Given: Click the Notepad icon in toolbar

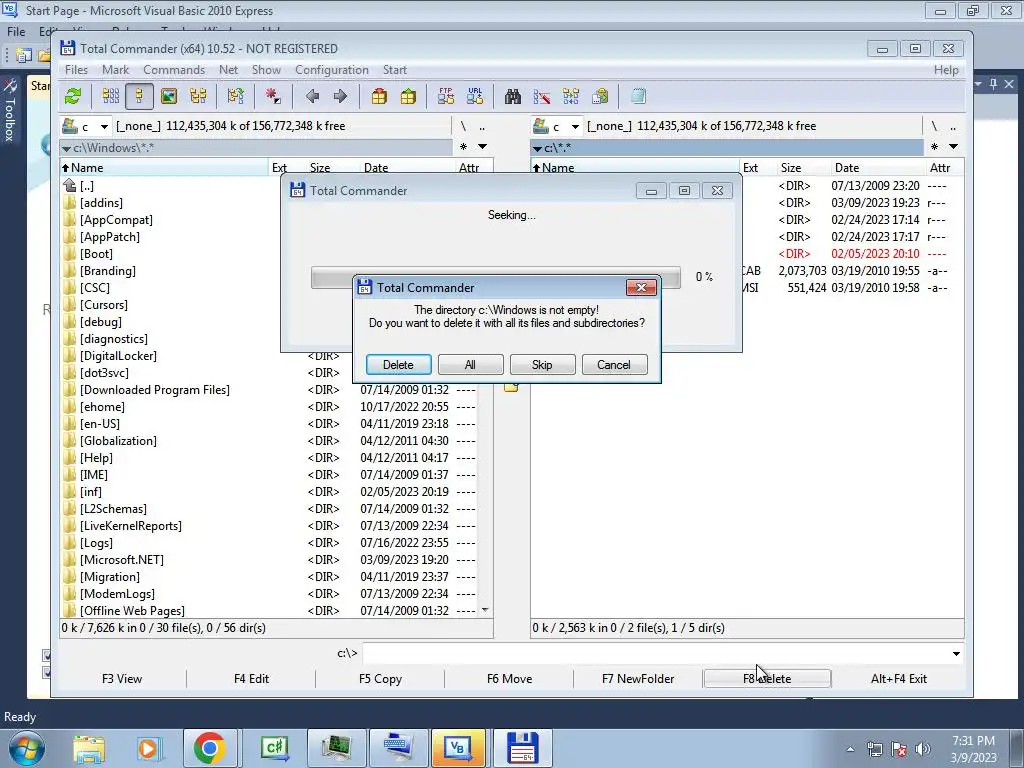Looking at the screenshot, I should 638,97.
